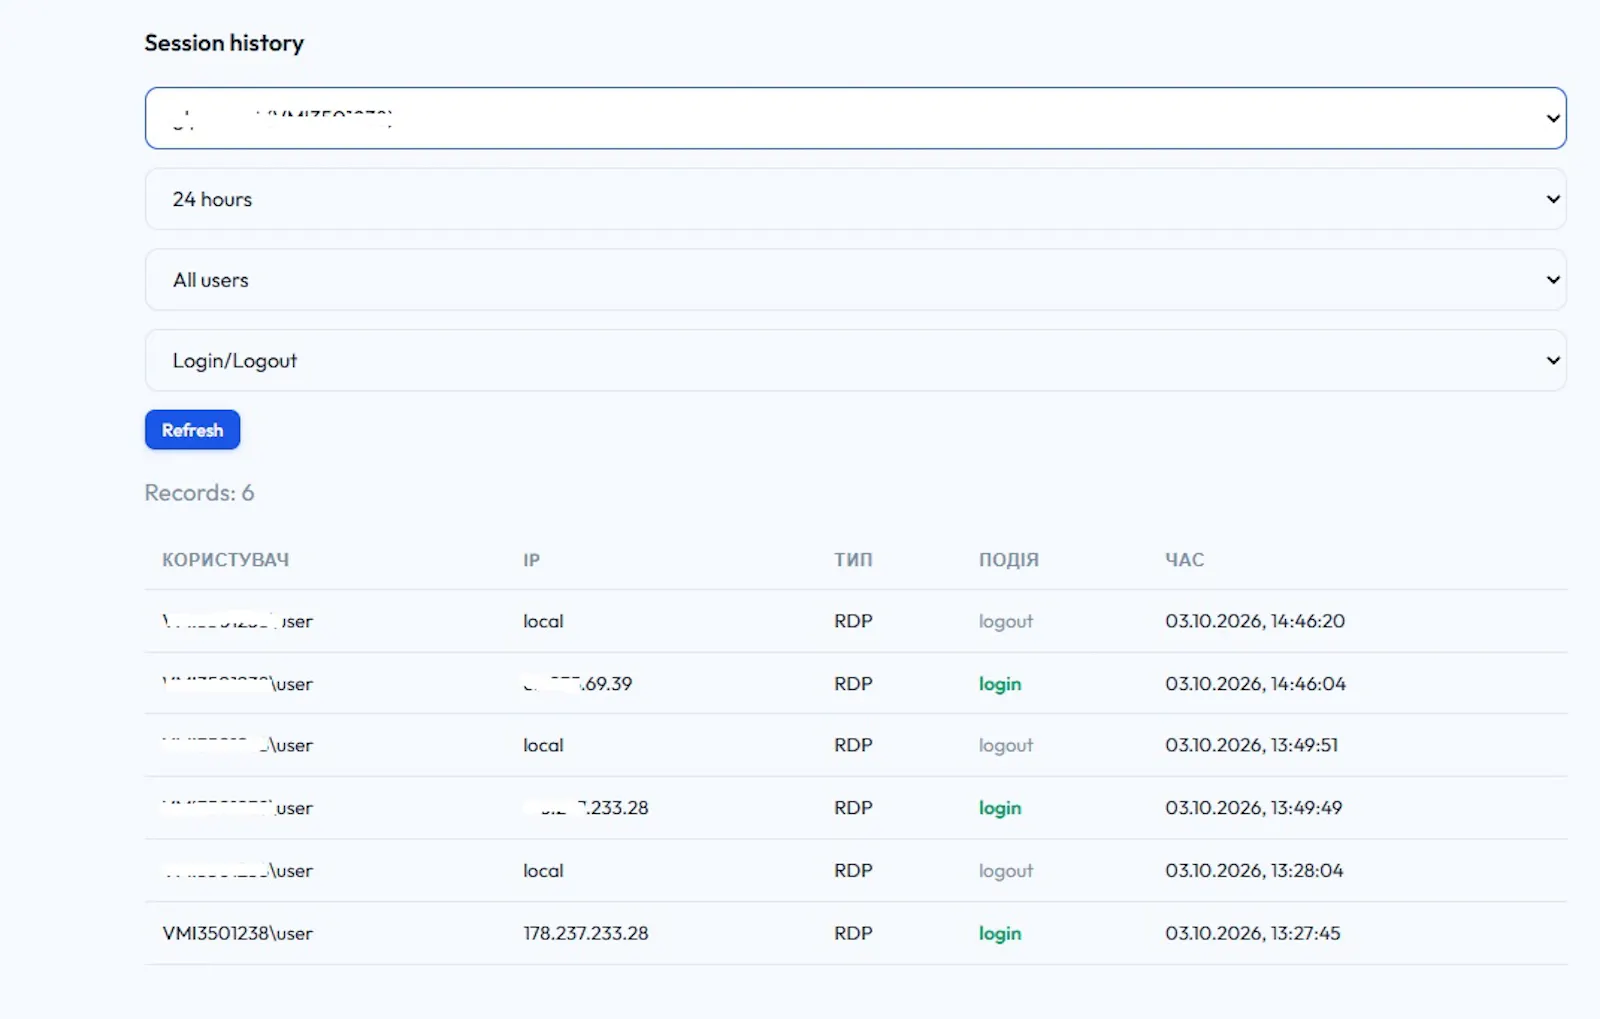Click the partially hidden IP ending .69.39
This screenshot has width=1600, height=1019.
pos(578,684)
